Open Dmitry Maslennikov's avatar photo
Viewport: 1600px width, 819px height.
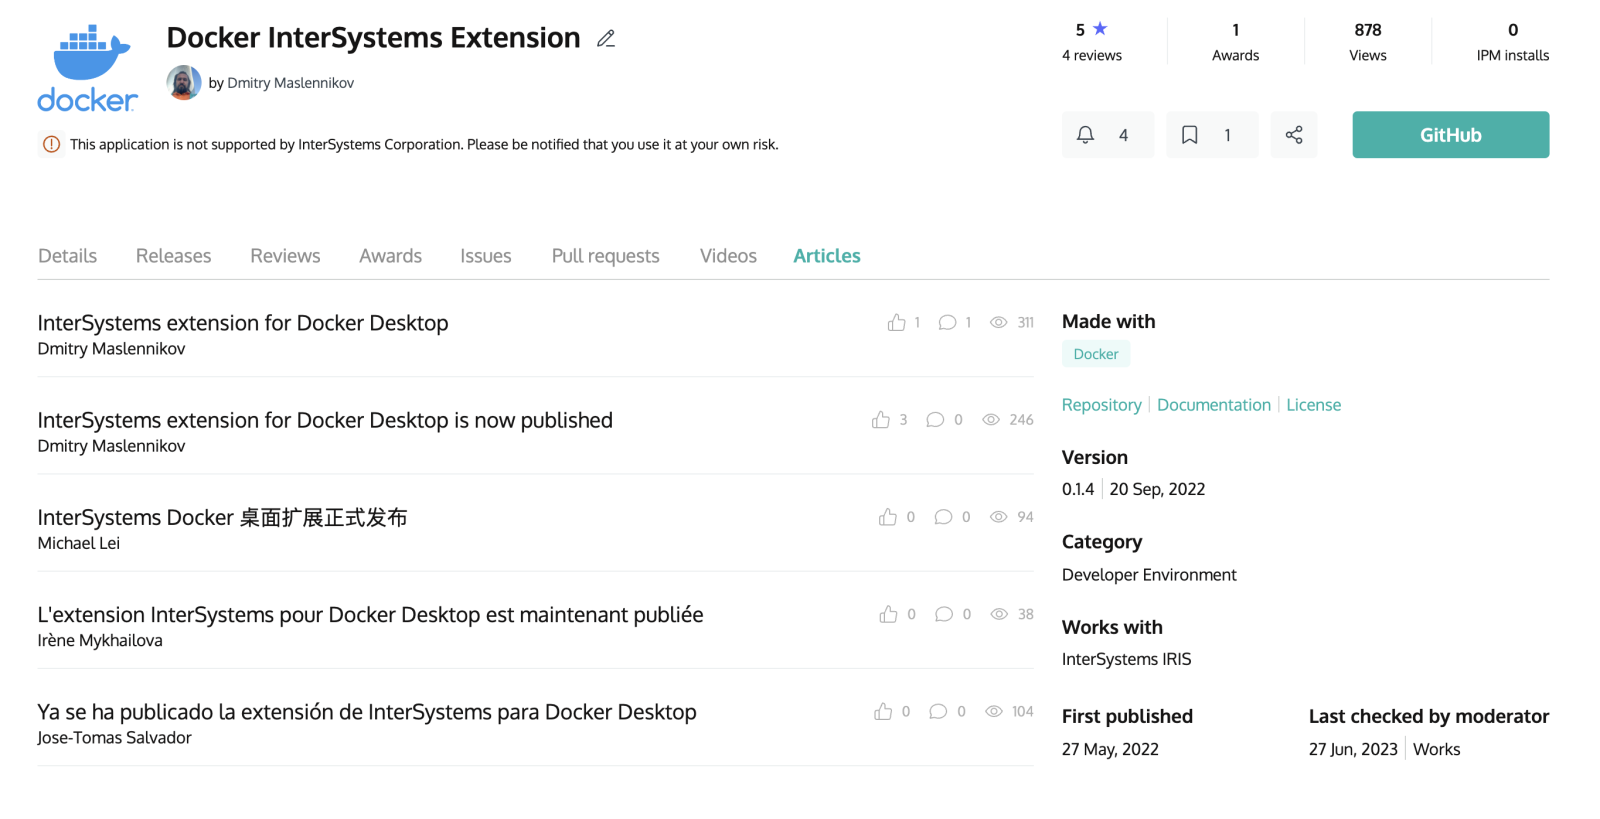click(184, 83)
